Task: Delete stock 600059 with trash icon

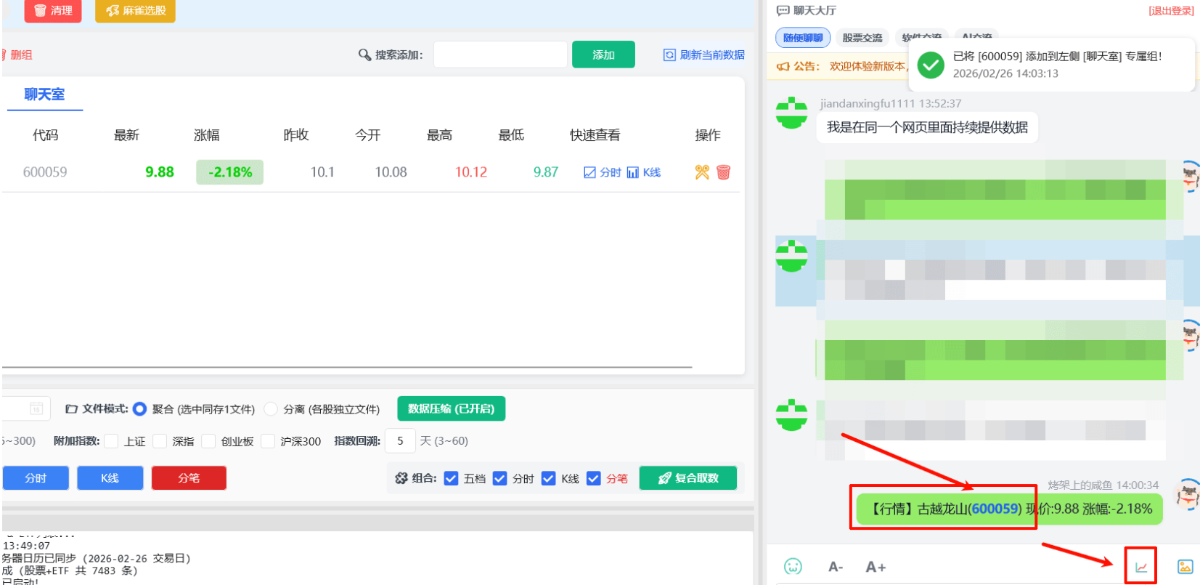Action: (724, 172)
